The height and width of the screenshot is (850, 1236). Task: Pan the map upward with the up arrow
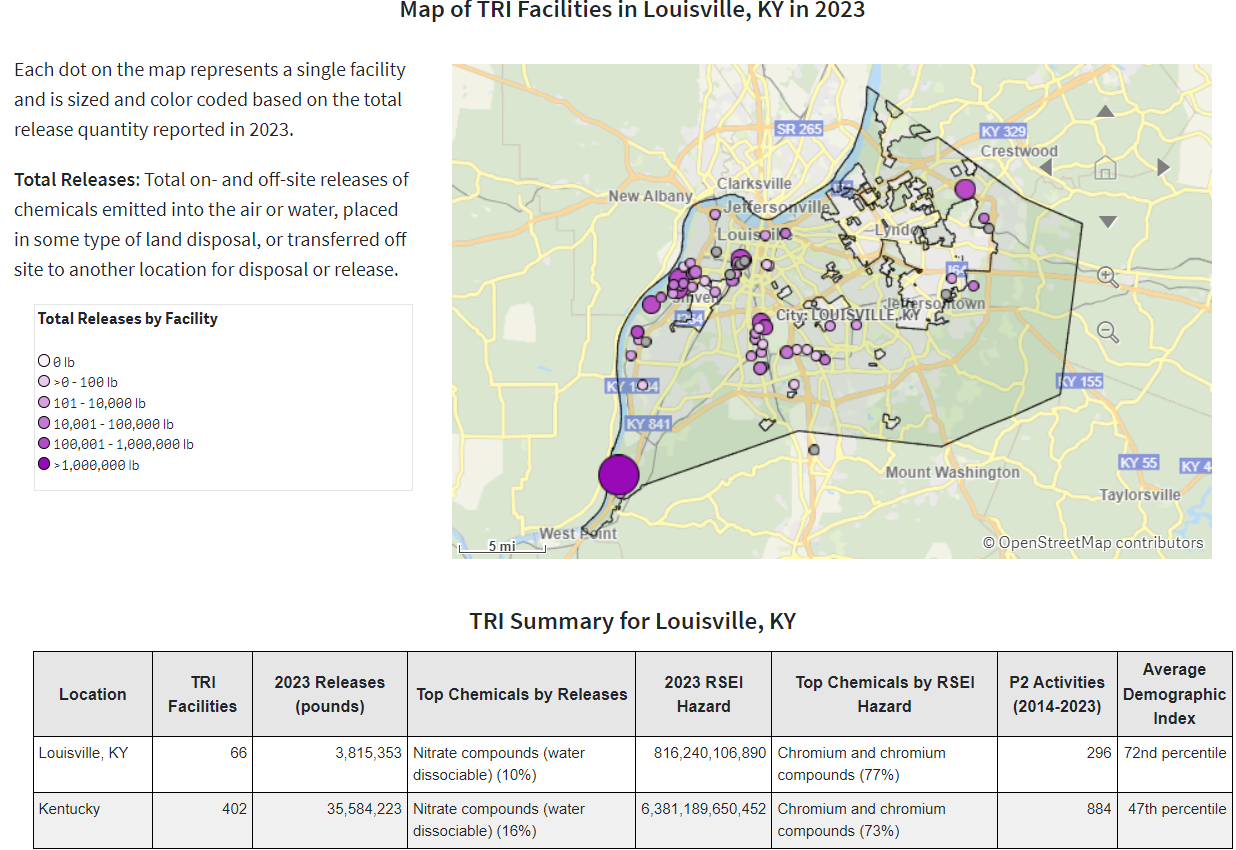[x=1105, y=112]
